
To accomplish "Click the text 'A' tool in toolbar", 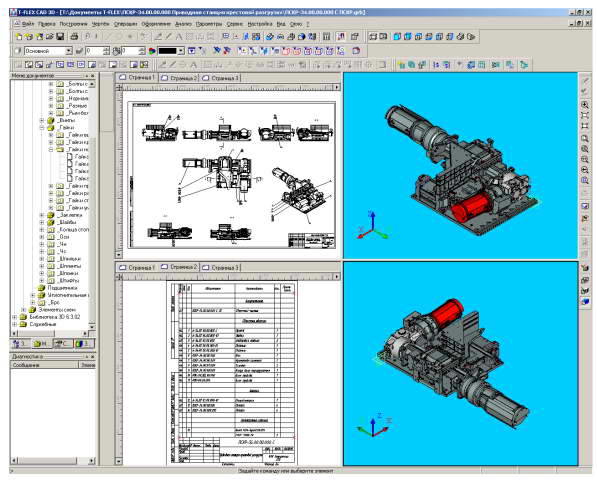I will 179,37.
